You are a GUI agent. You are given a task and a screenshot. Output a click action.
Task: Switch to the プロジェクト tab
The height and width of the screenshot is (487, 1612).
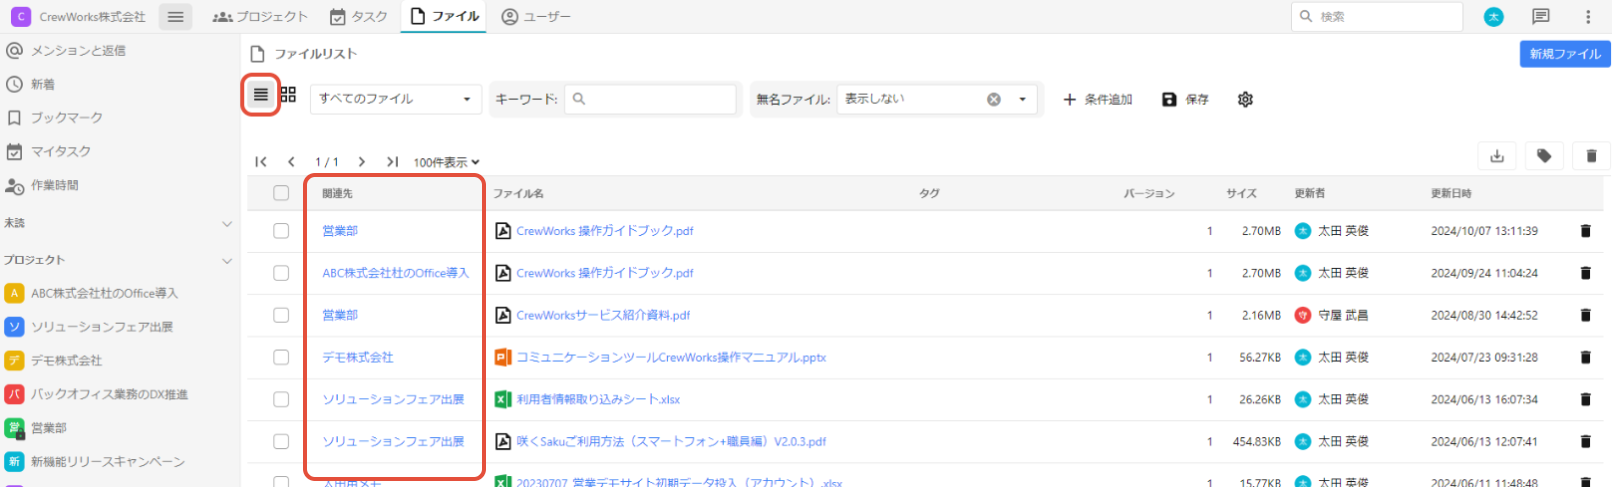tap(260, 17)
